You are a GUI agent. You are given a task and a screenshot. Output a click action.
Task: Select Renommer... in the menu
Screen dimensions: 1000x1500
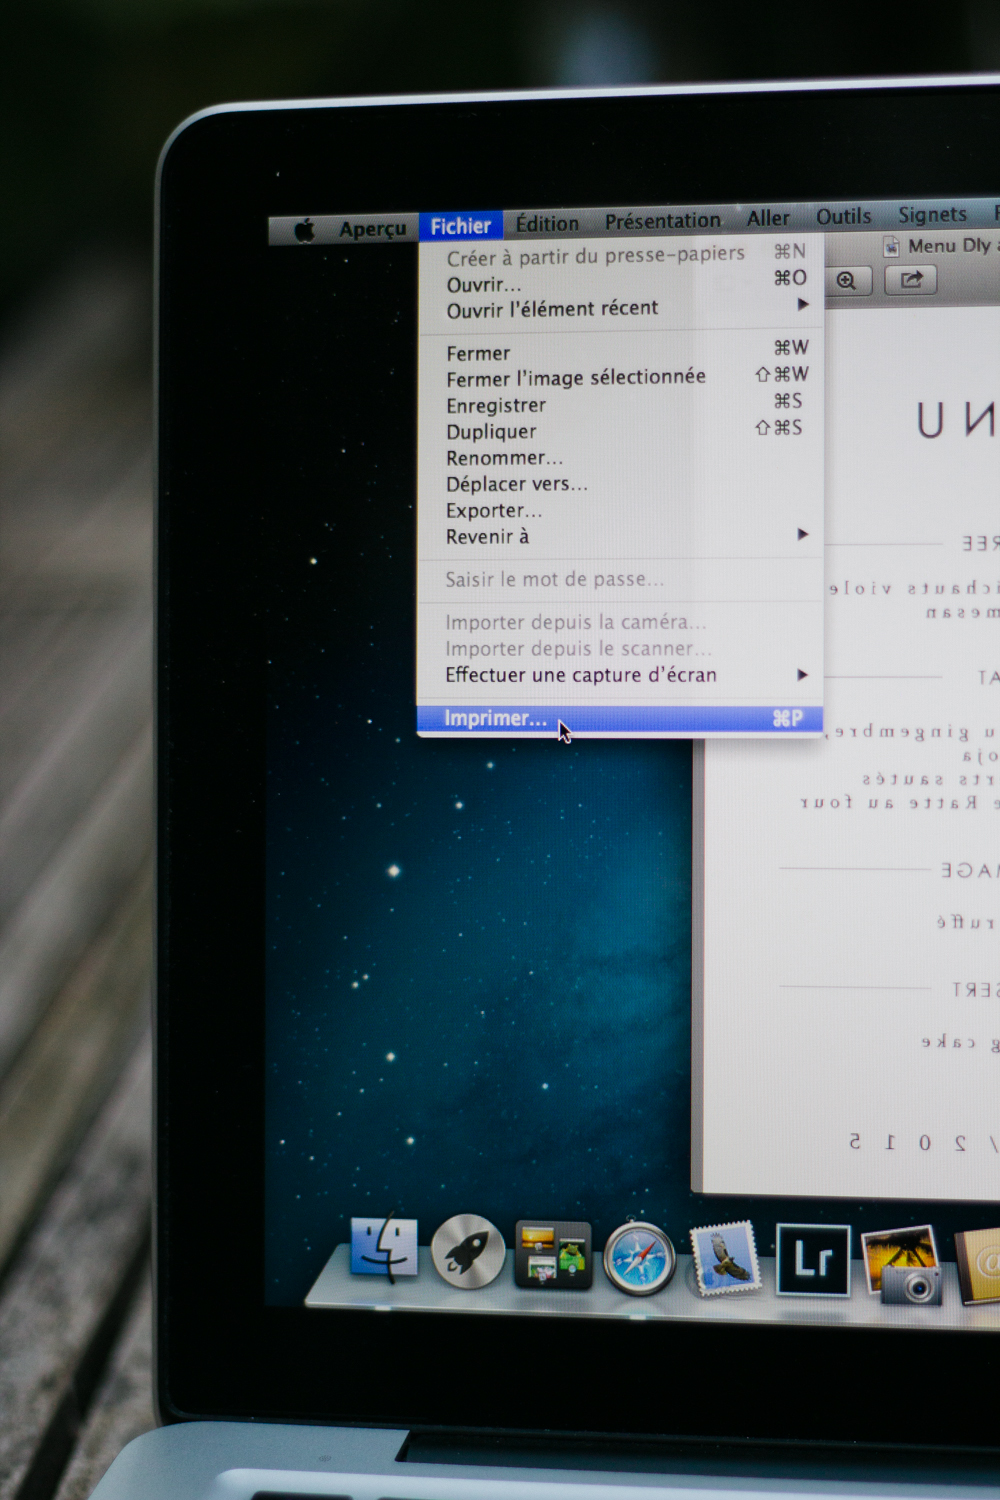pyautogui.click(x=620, y=457)
